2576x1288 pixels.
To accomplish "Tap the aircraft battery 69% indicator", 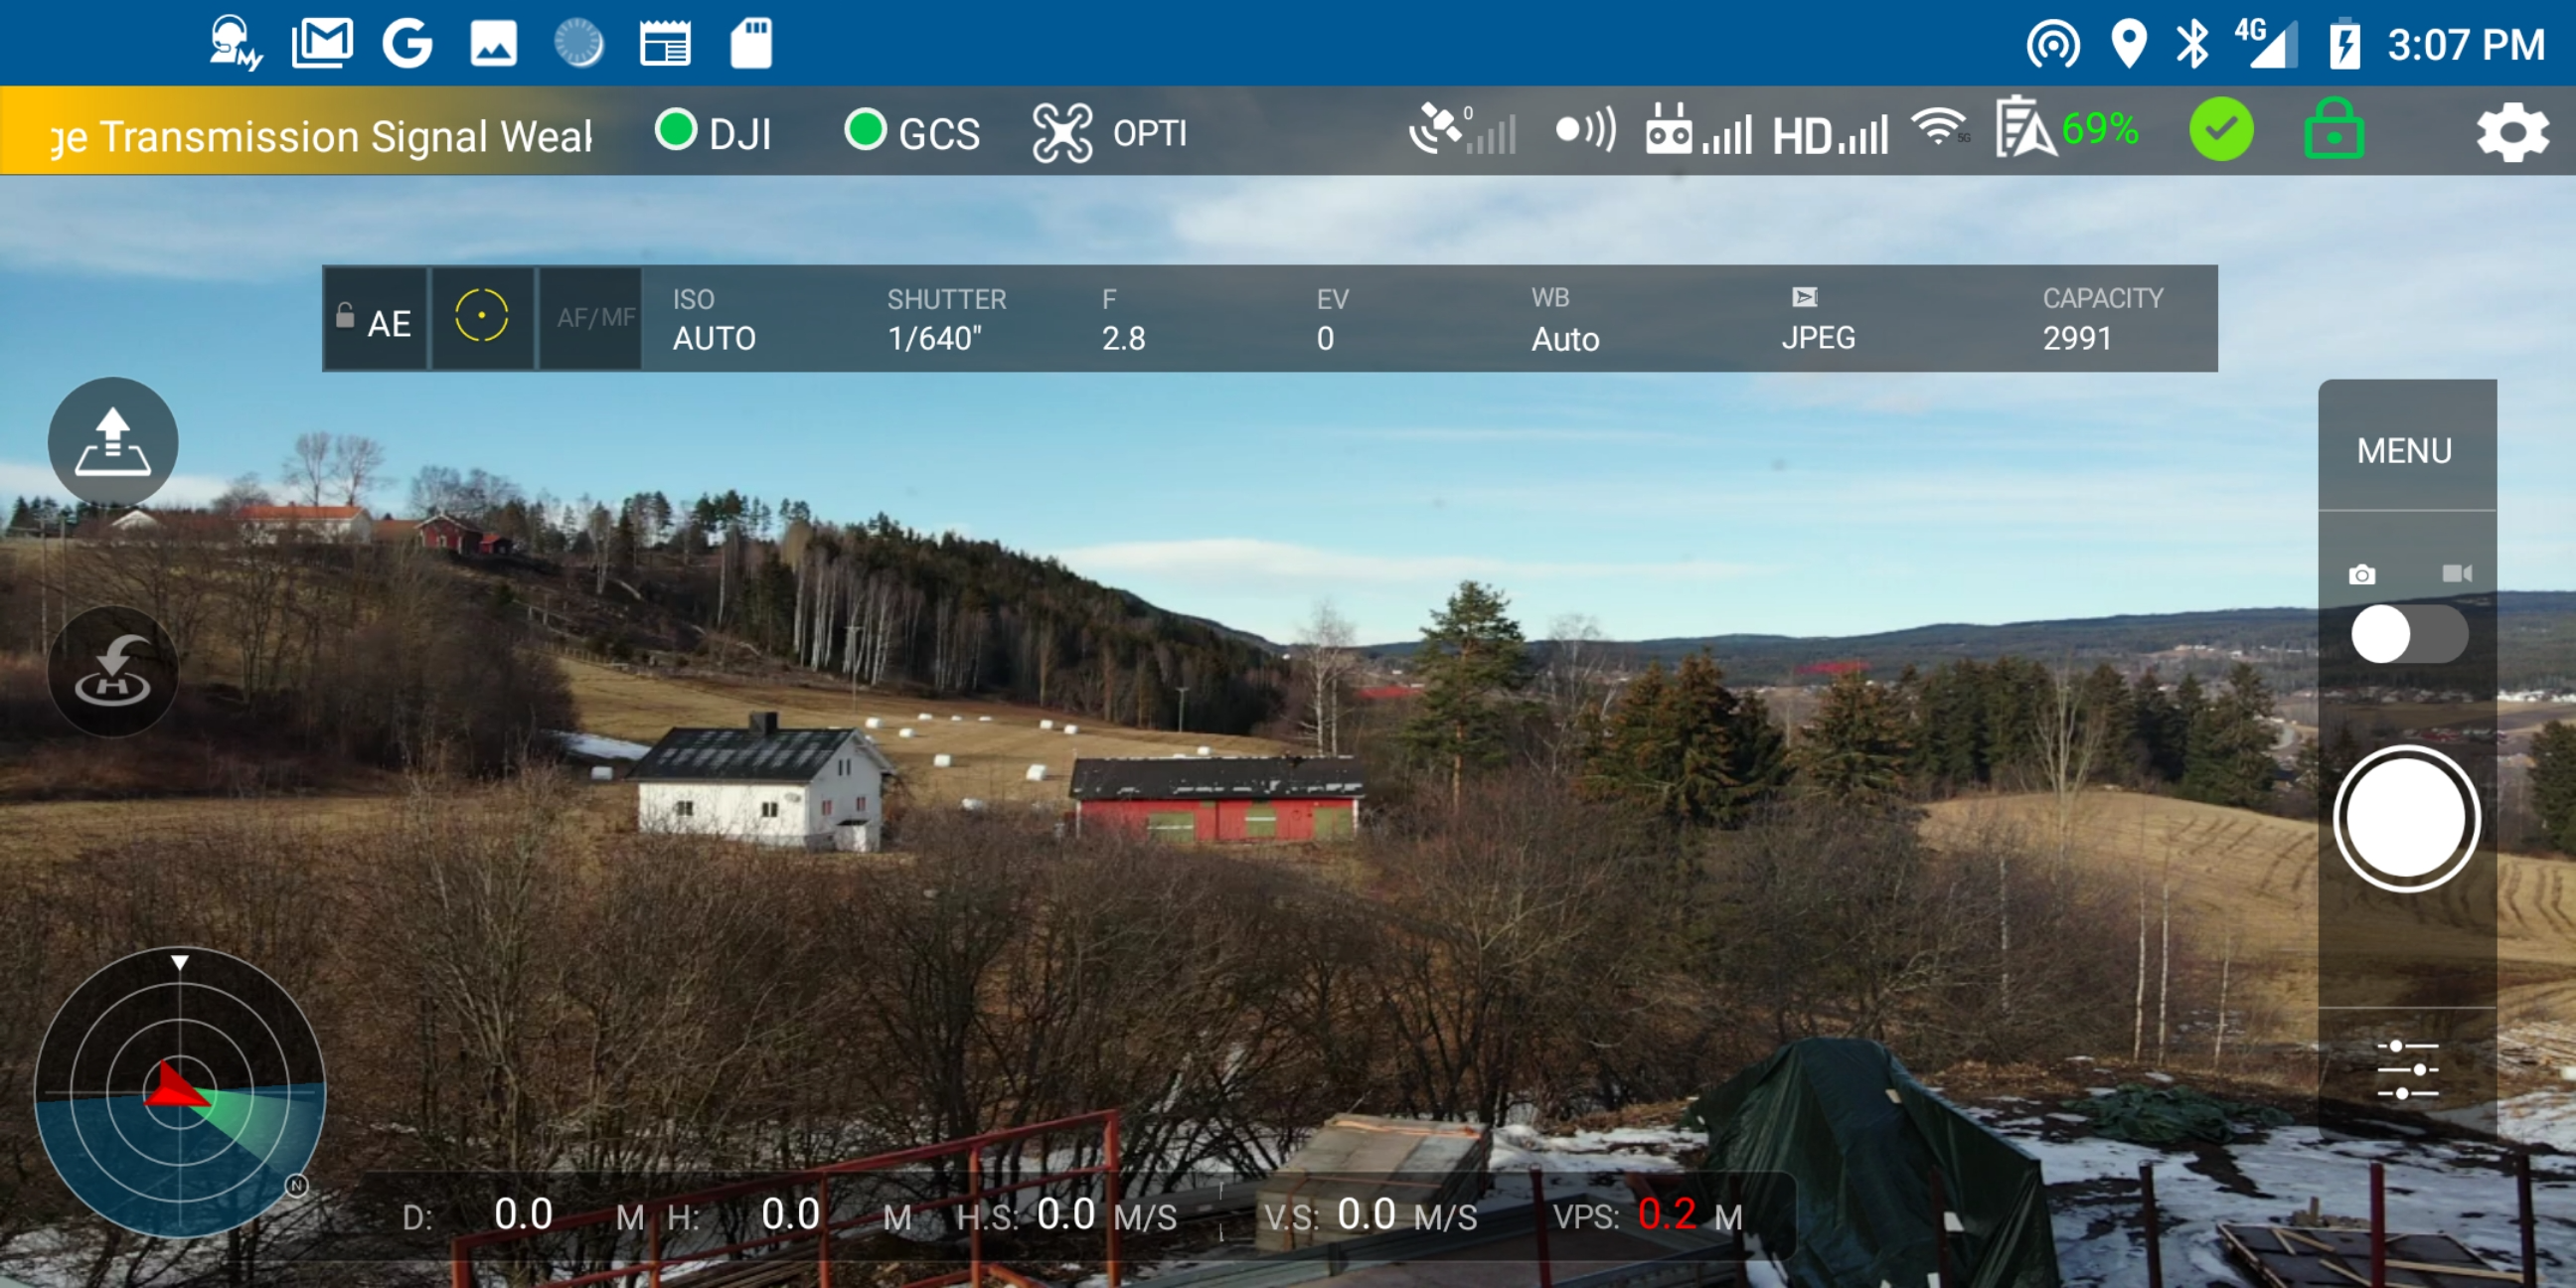I will click(2067, 129).
